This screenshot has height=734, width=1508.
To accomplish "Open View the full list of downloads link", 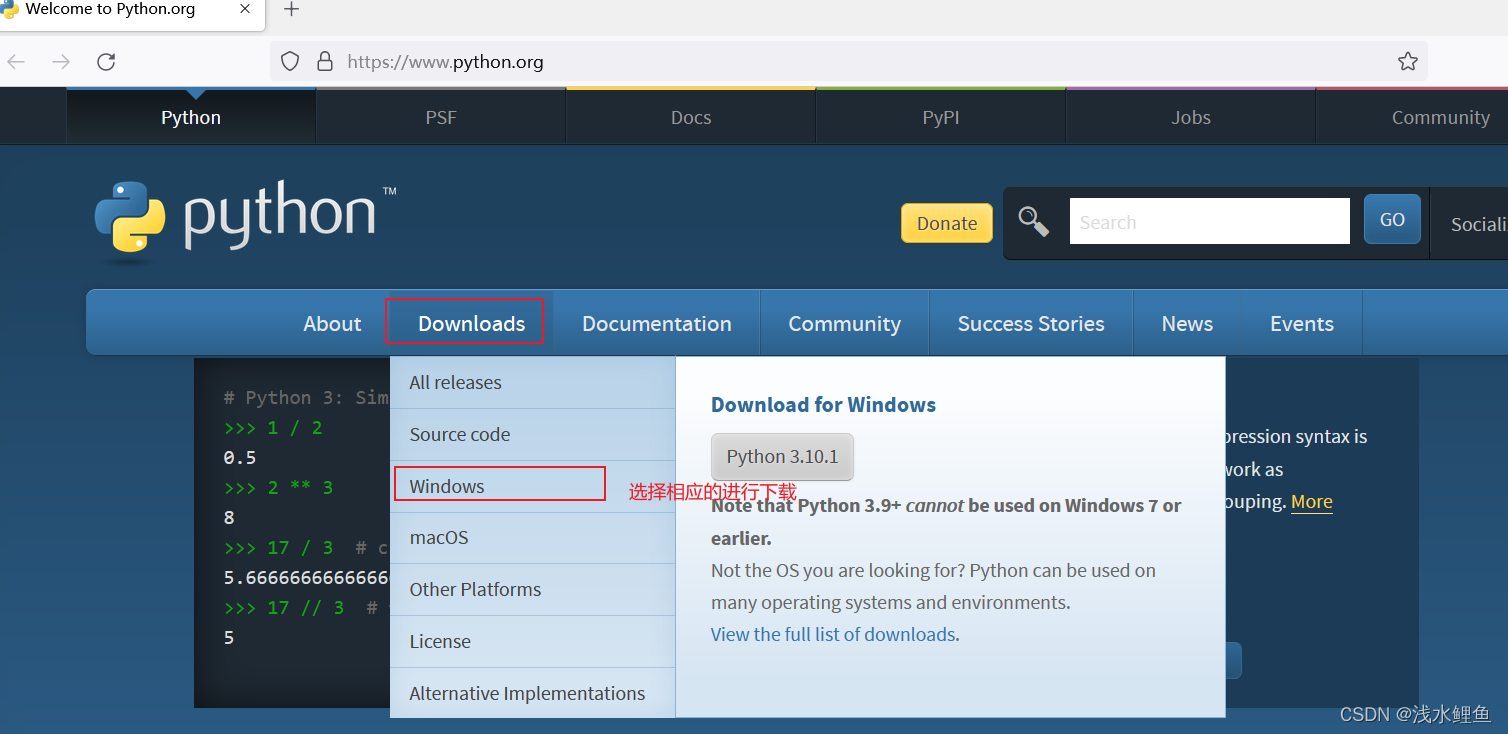I will [833, 635].
